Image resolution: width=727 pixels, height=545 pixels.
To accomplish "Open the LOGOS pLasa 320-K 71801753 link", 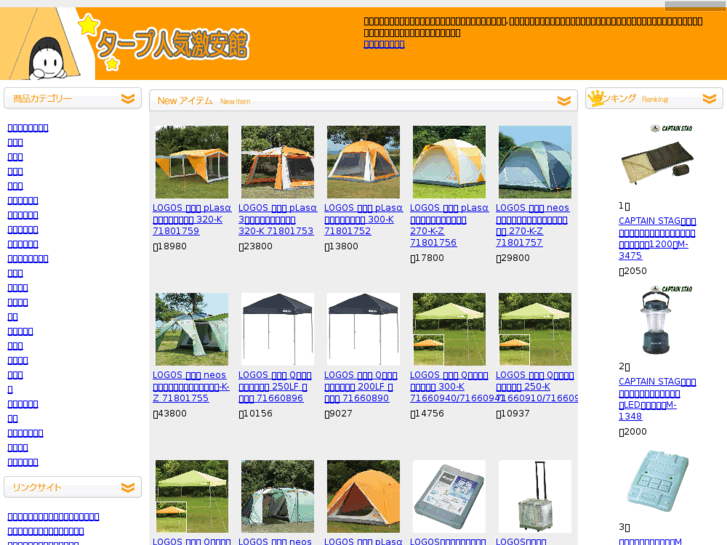I will 277,219.
